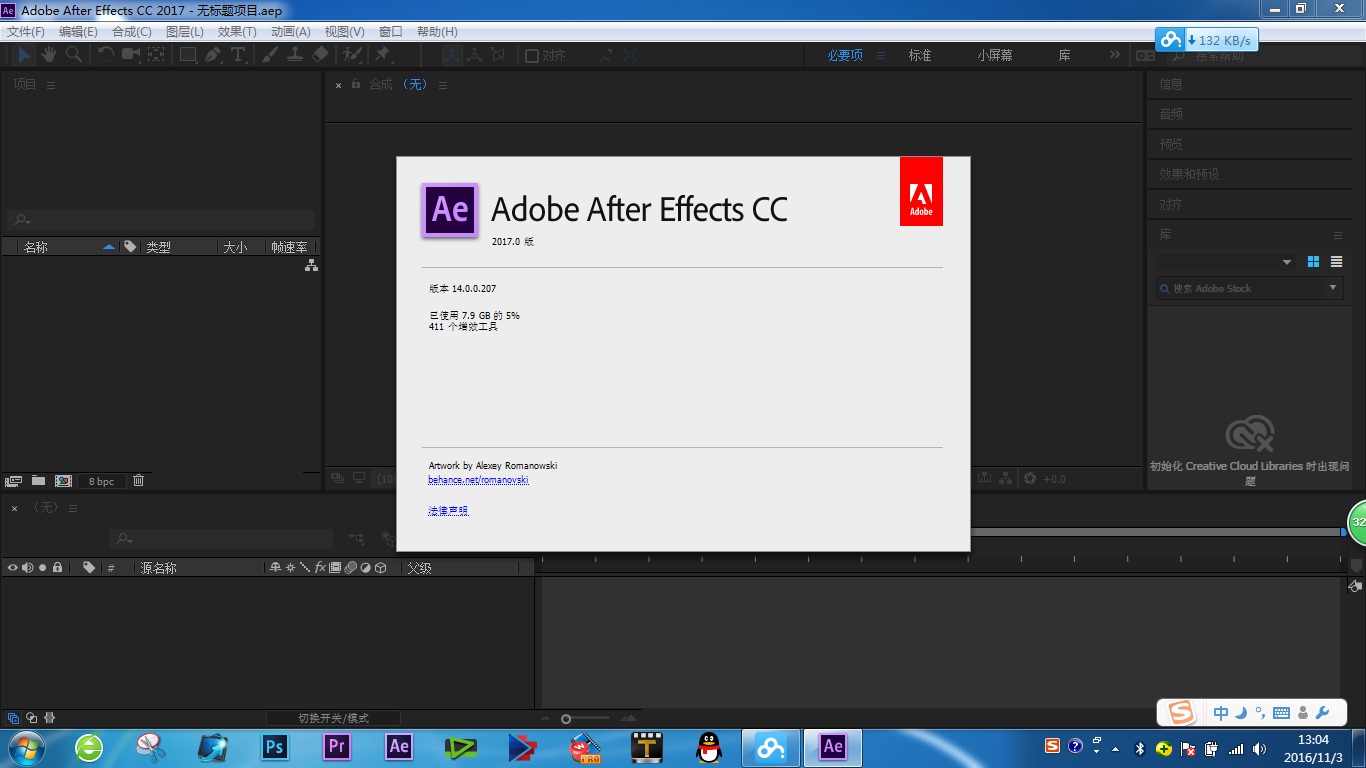Select the Brush tool
Viewport: 1366px width, 768px height.
pos(270,55)
